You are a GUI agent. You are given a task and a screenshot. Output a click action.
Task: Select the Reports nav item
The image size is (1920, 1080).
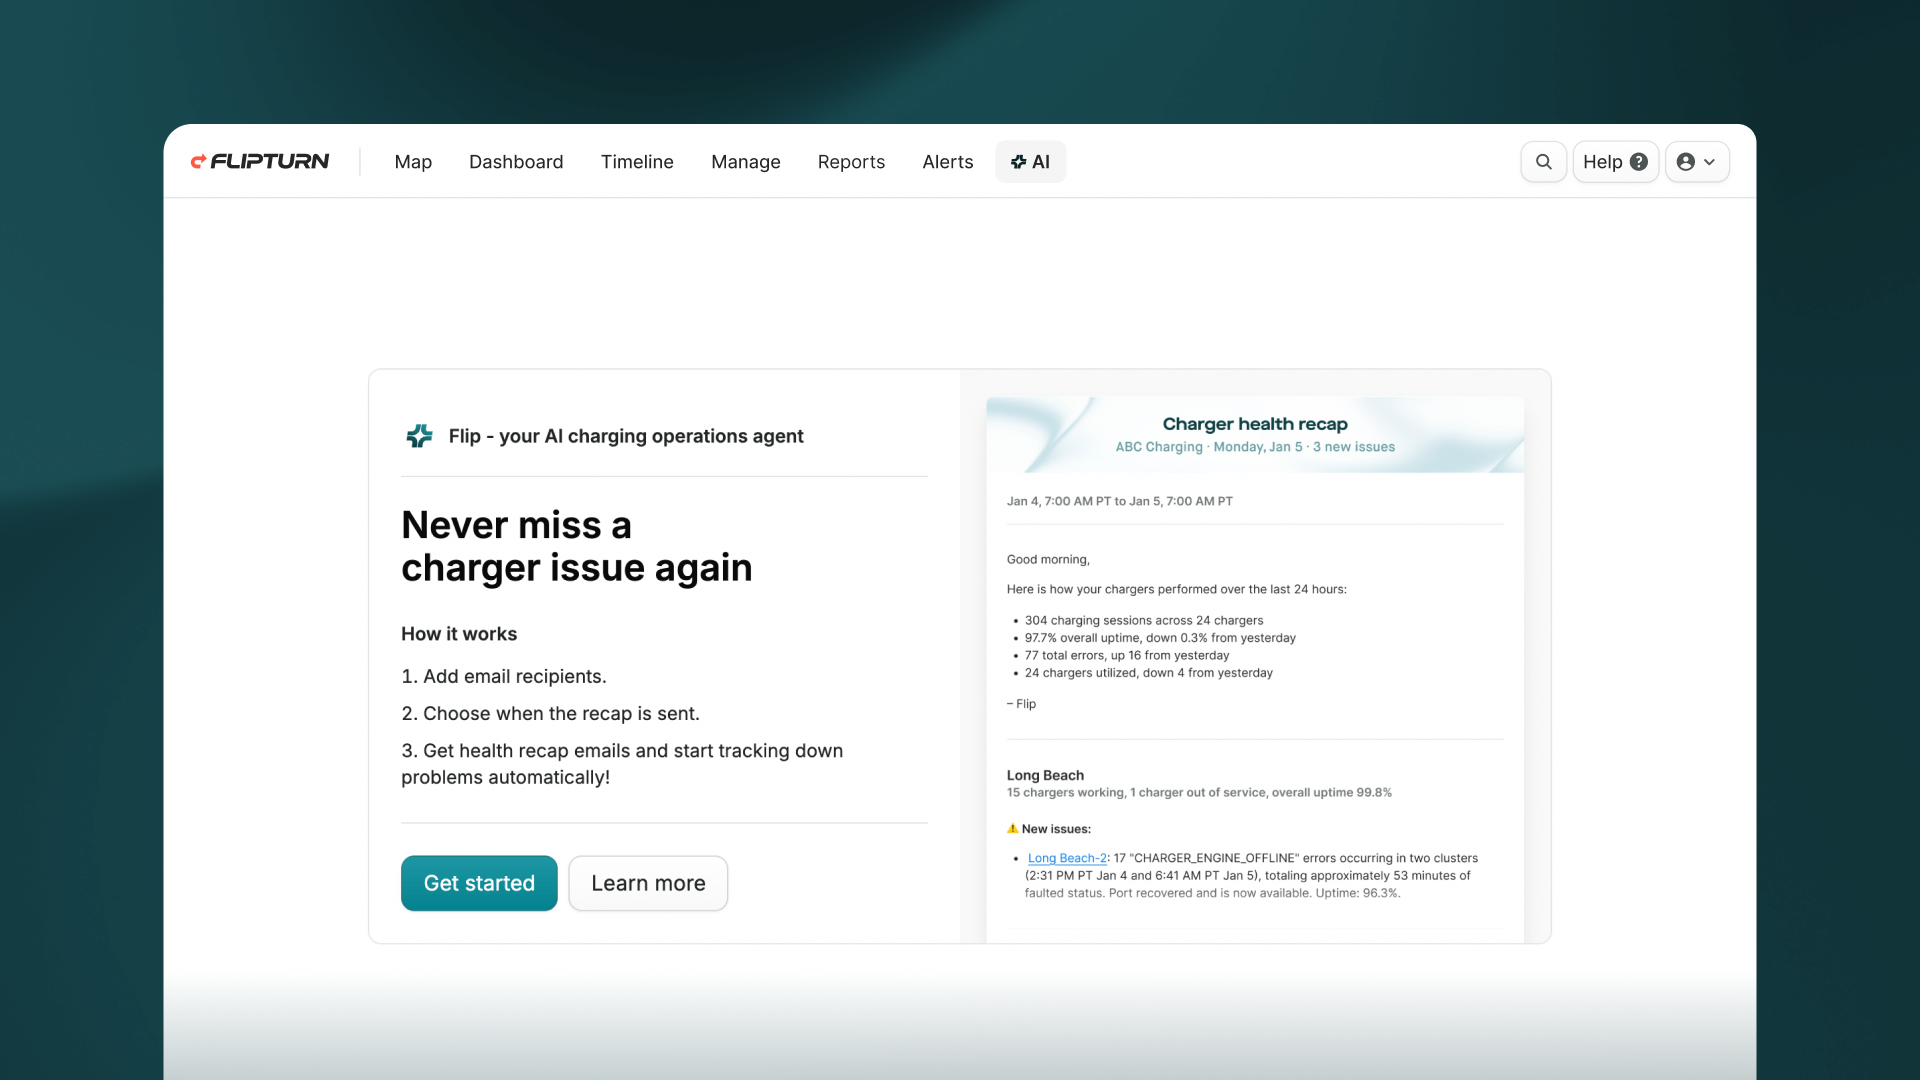coord(851,162)
